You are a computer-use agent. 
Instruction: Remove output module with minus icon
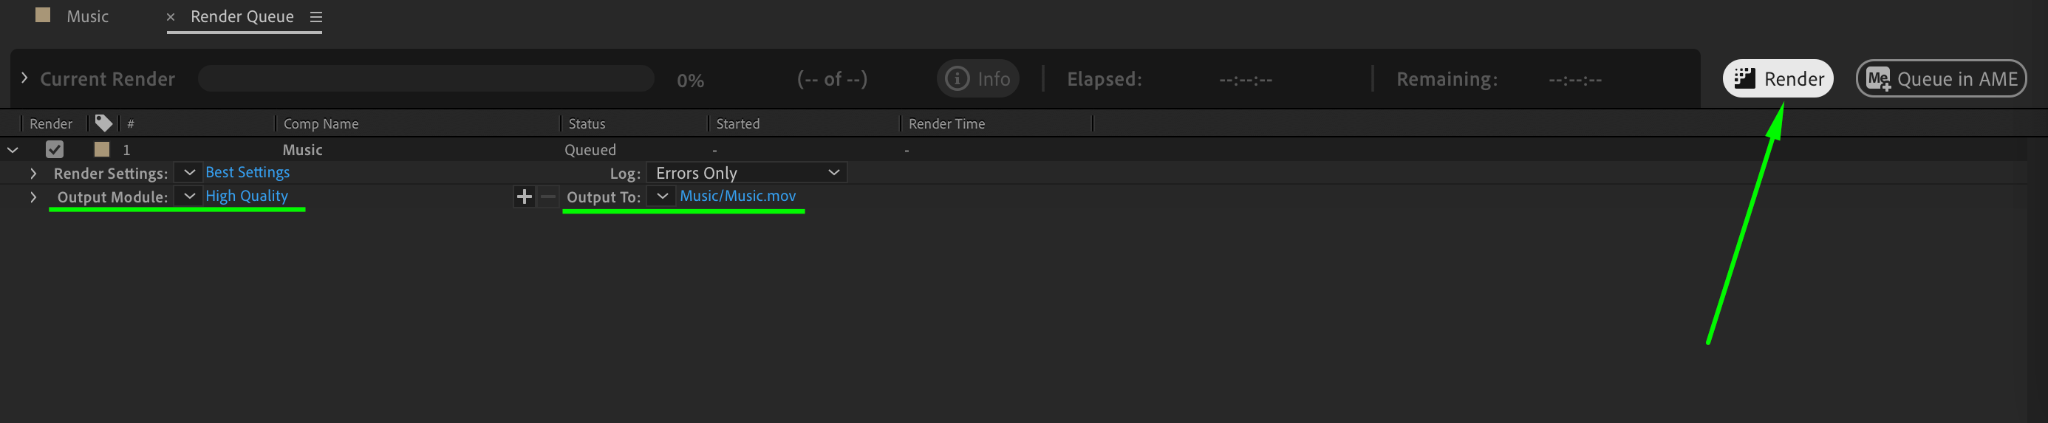pyautogui.click(x=548, y=197)
